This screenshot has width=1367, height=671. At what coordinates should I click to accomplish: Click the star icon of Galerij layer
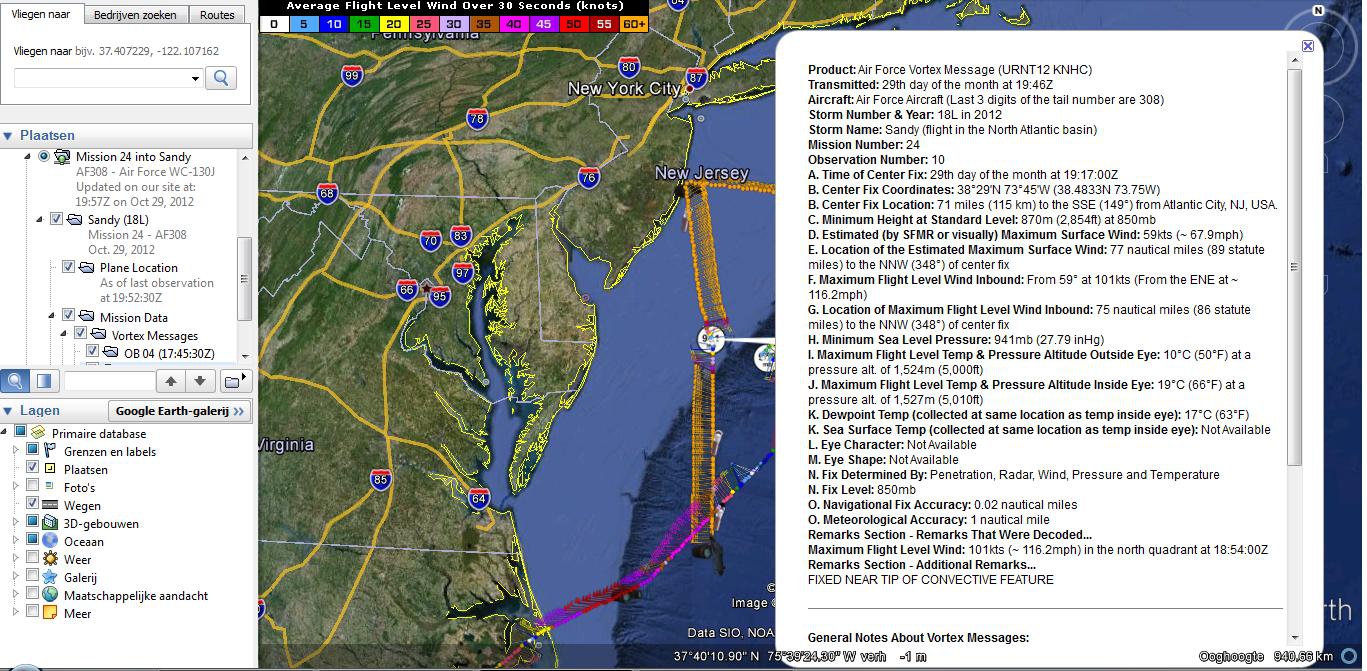point(50,577)
